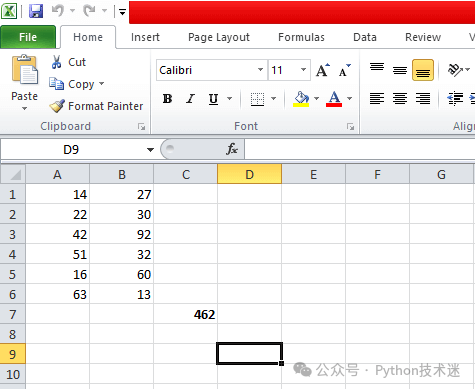Image resolution: width=475 pixels, height=389 pixels.
Task: Select the cell containing 462
Action: tap(186, 314)
